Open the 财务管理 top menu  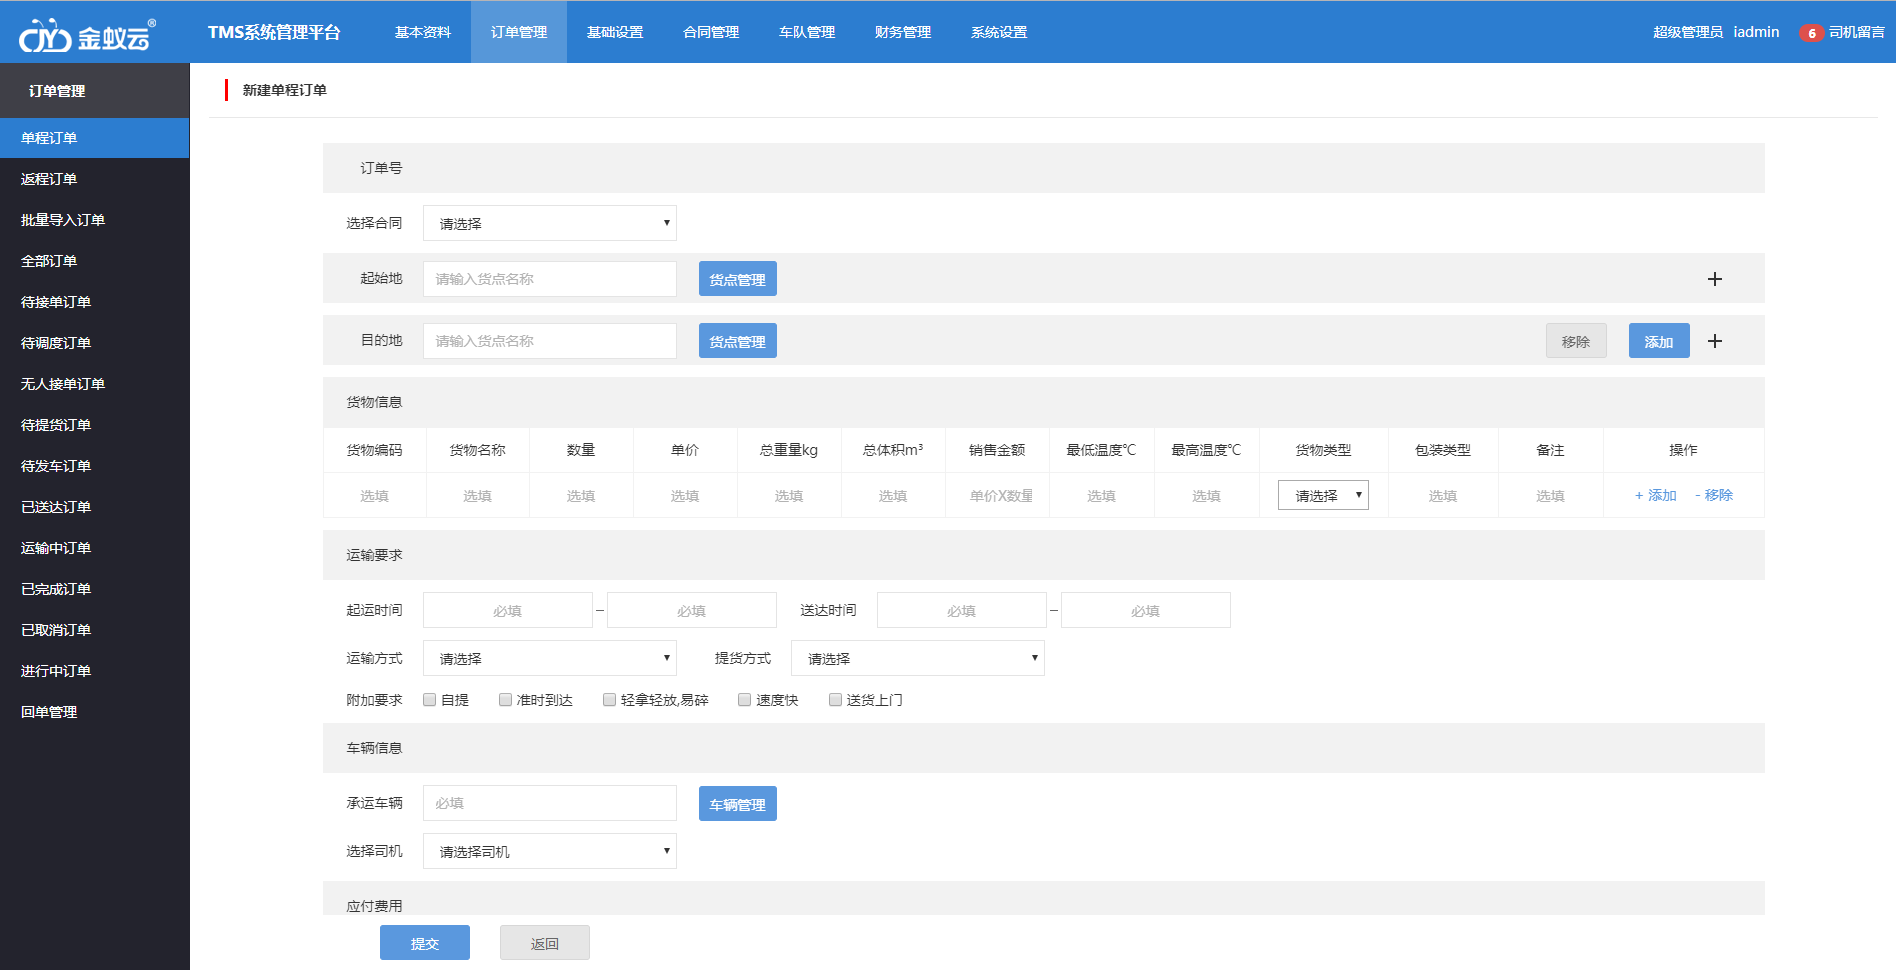903,32
